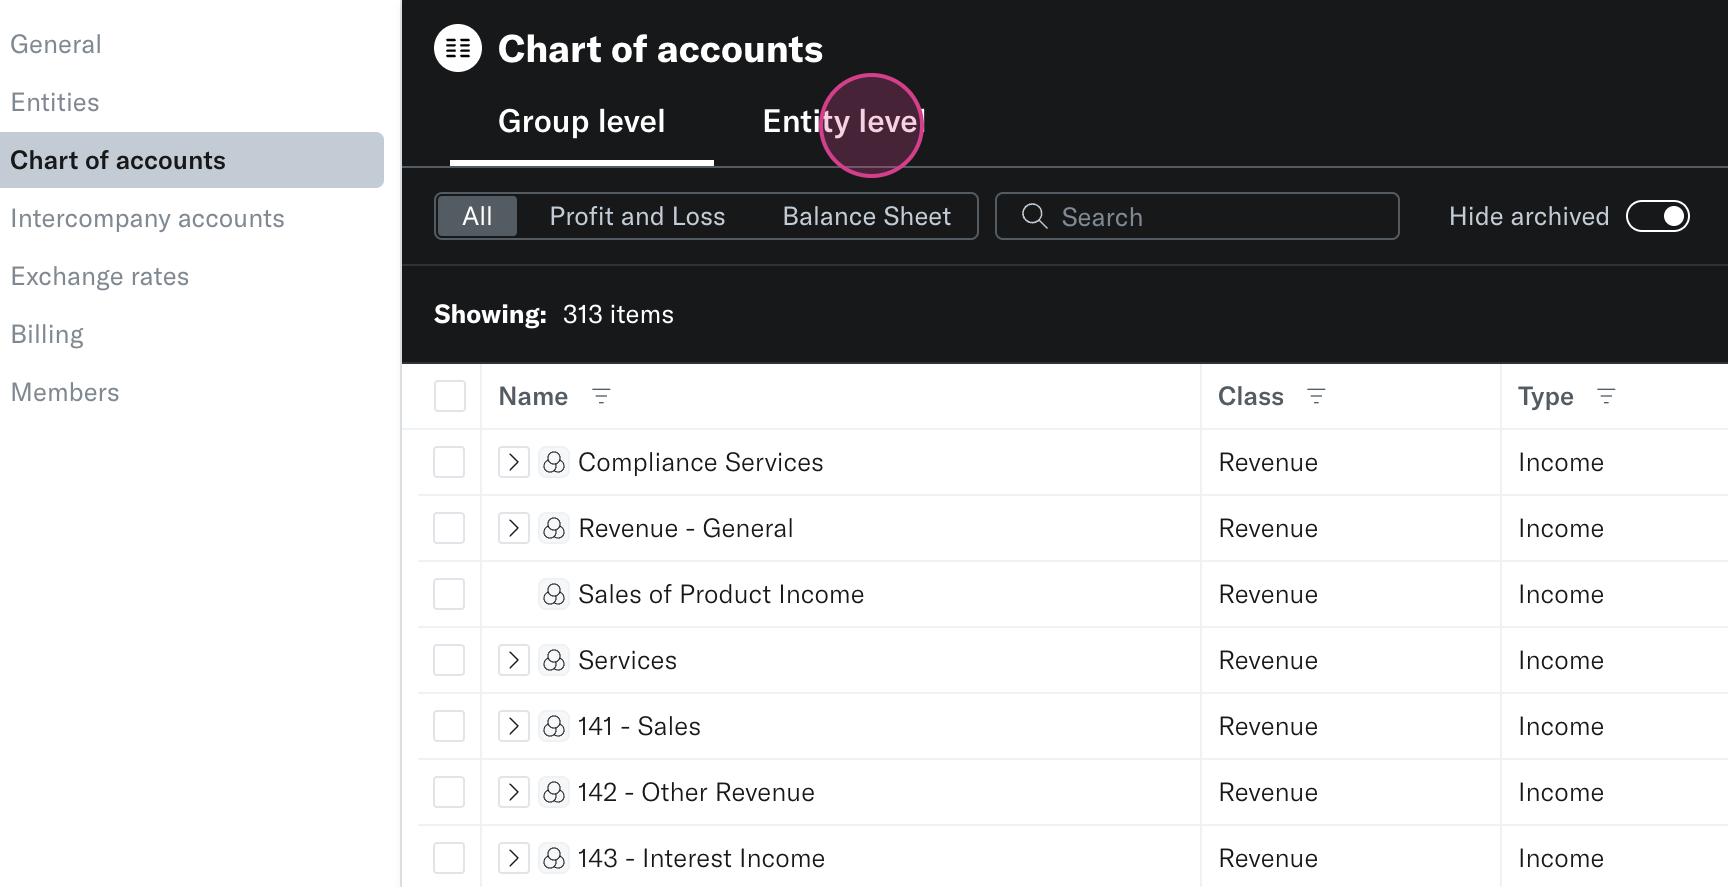Check the select-all checkbox in header
The width and height of the screenshot is (1728, 887).
450,396
